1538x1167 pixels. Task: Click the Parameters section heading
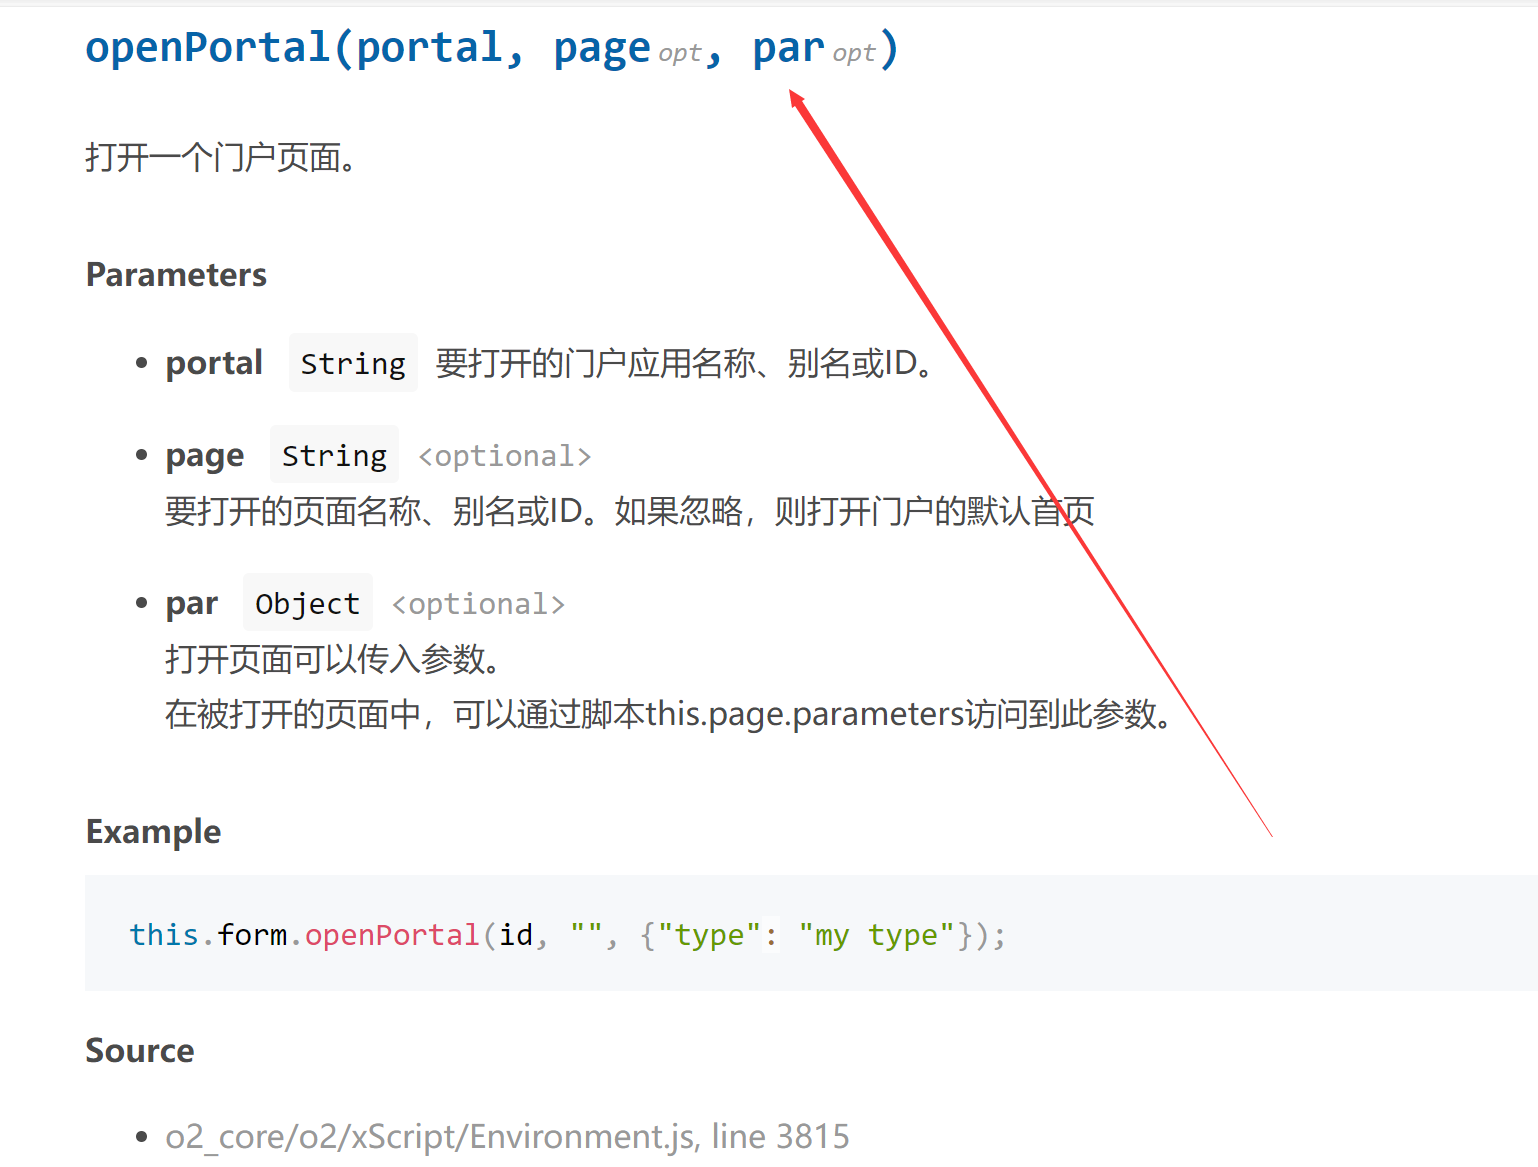click(x=176, y=275)
